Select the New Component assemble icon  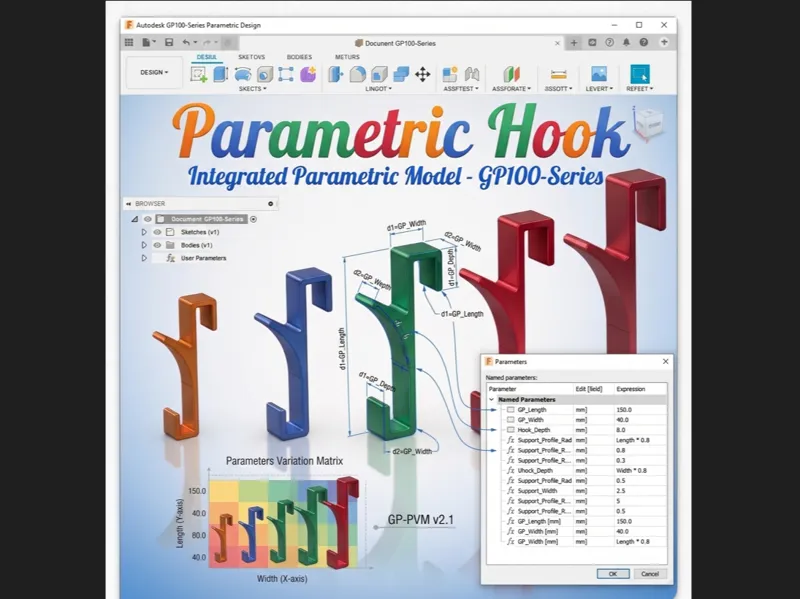pos(449,74)
